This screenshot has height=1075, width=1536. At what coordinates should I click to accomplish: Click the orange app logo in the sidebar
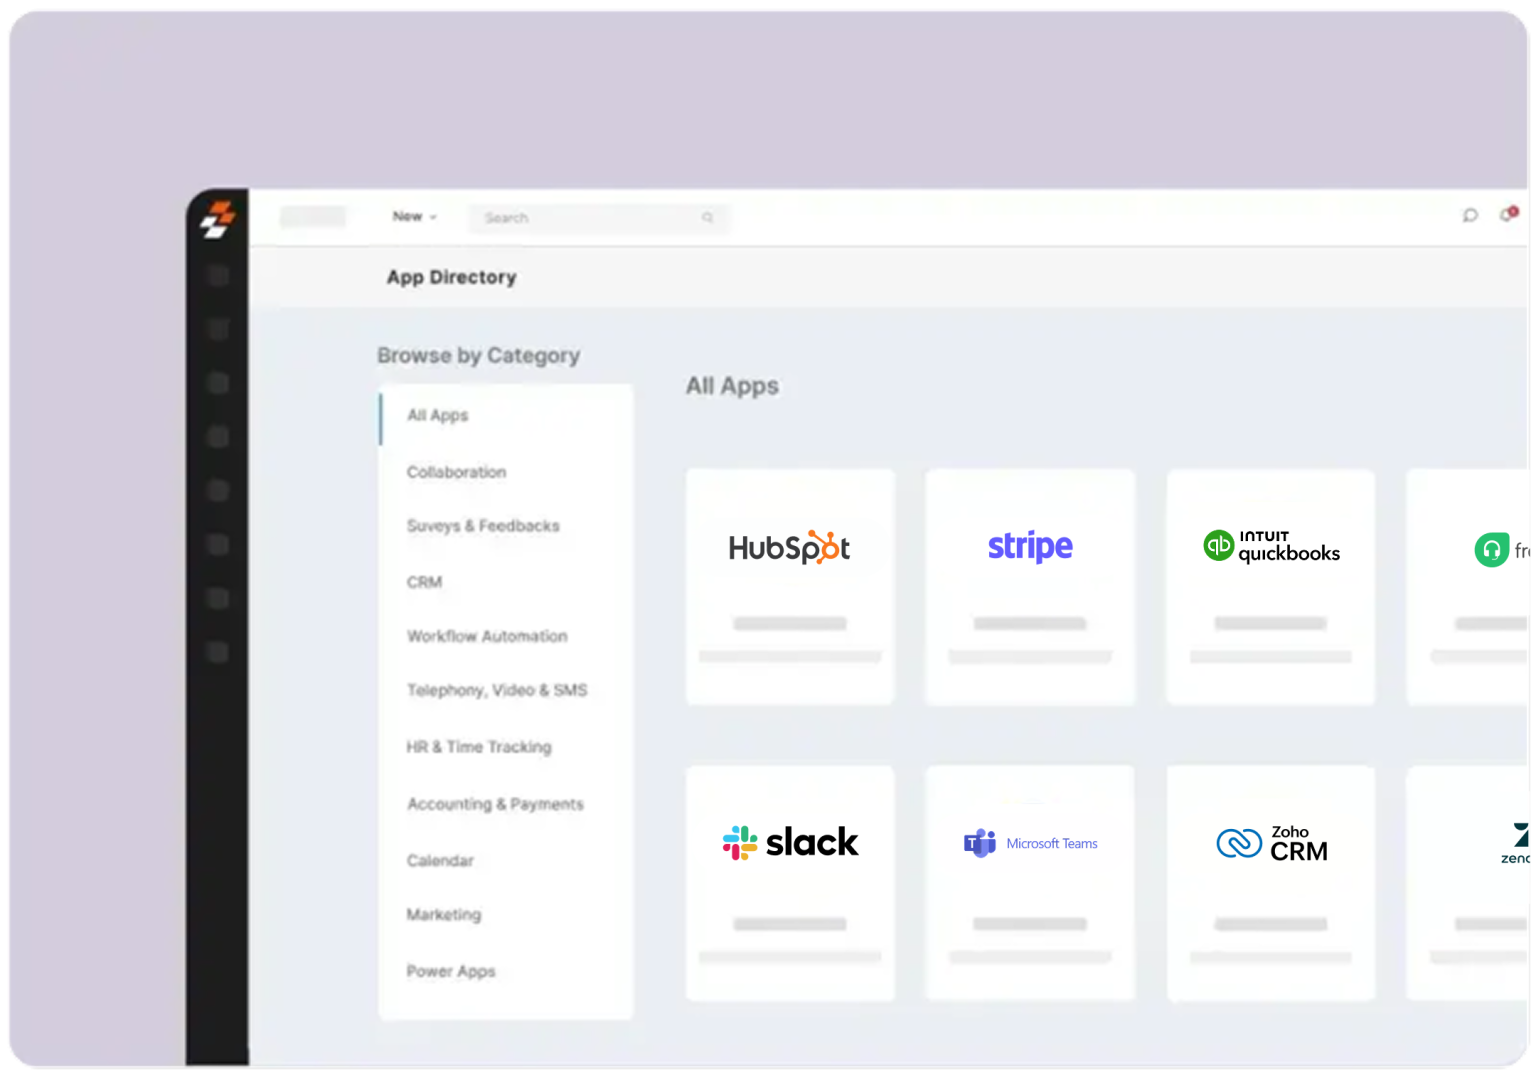pos(217,219)
